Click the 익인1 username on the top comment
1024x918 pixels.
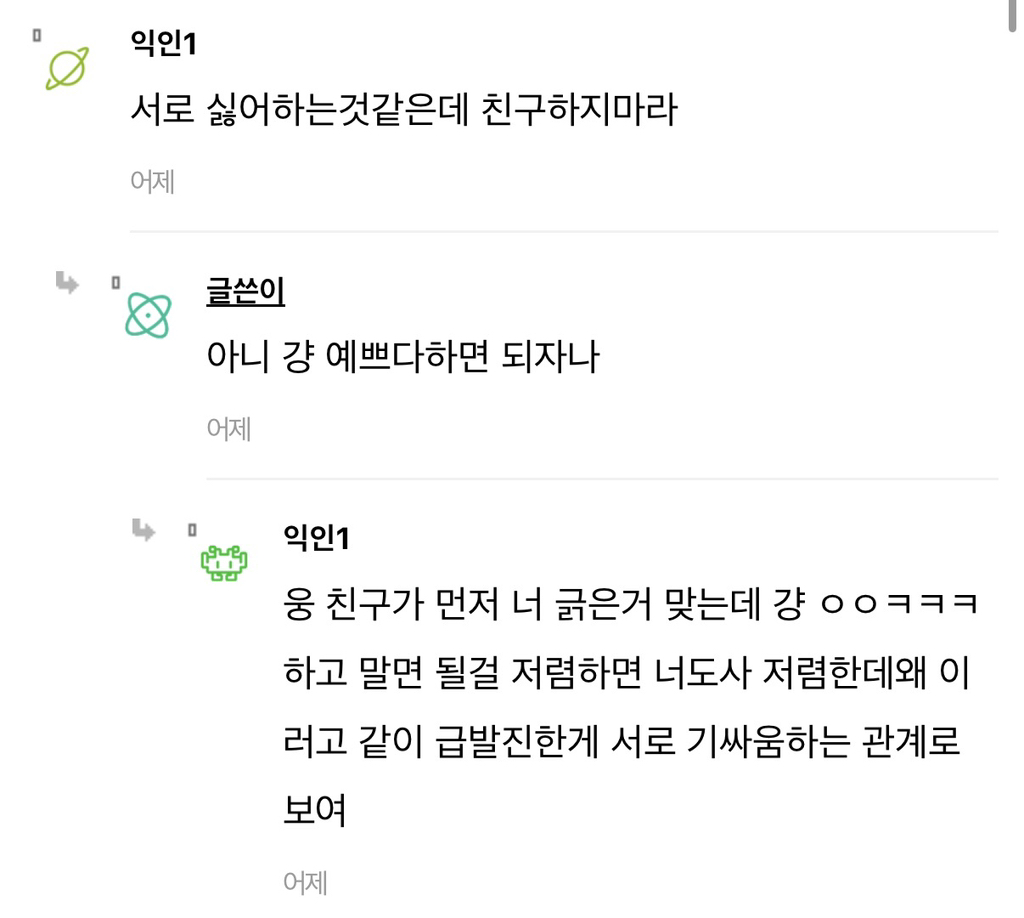[x=163, y=44]
